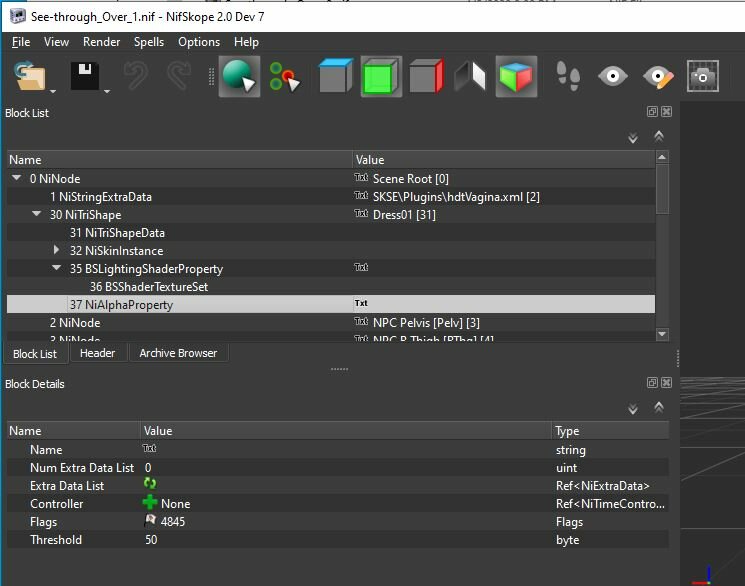Toggle the Select Object sphere tool
745x586 pixels.
[239, 76]
